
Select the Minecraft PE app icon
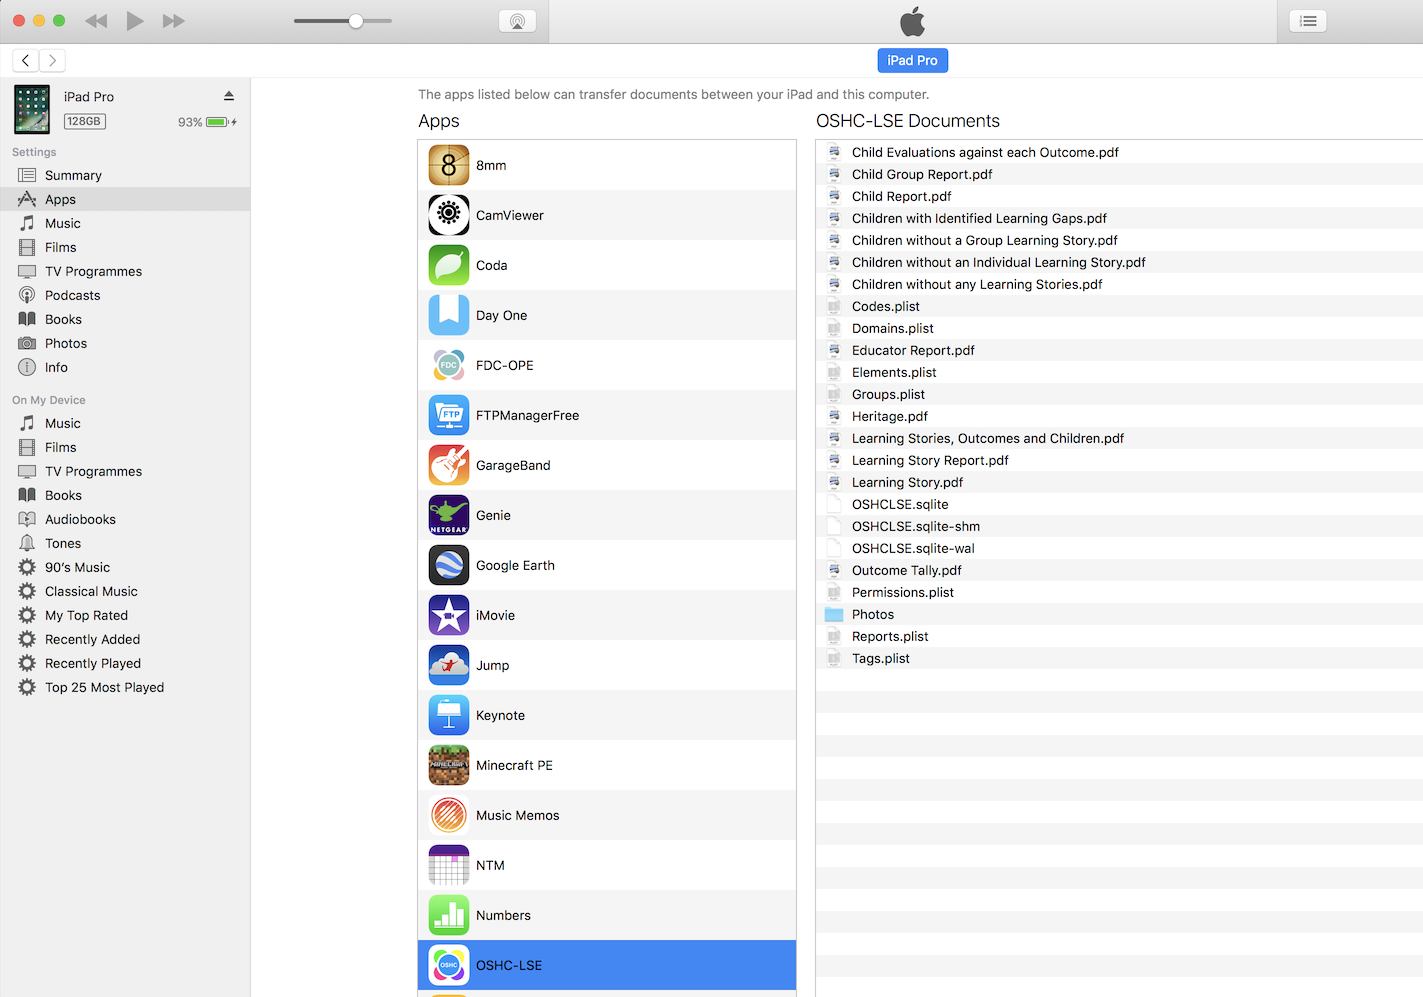click(x=449, y=765)
